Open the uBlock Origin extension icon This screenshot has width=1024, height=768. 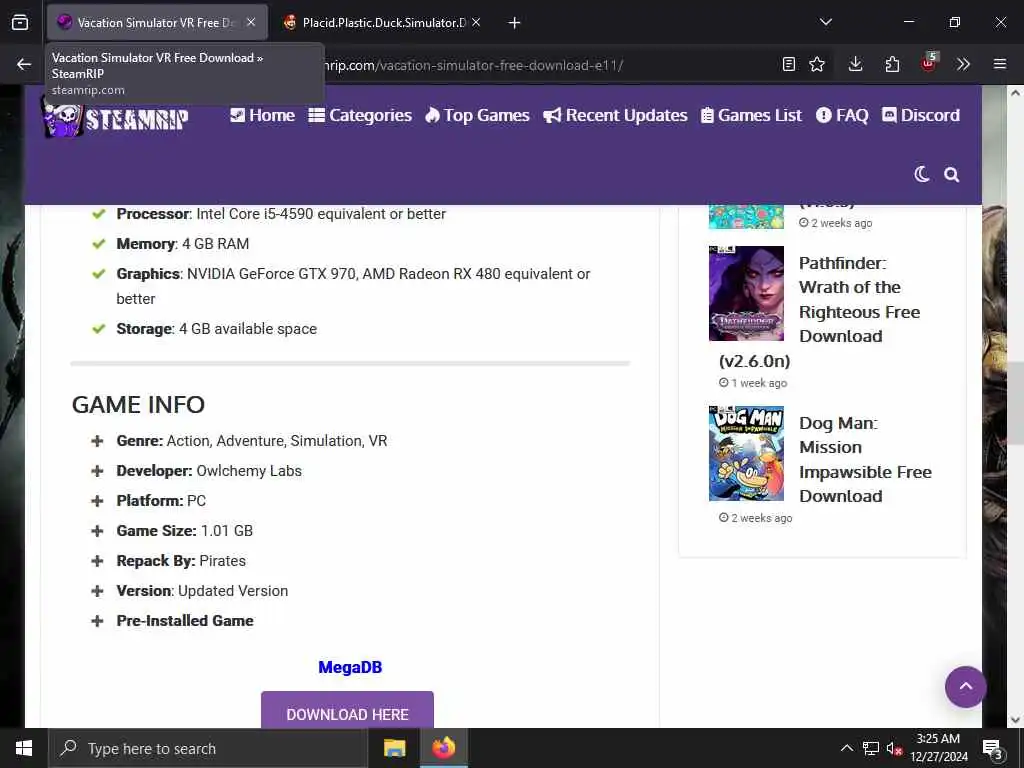pos(929,63)
